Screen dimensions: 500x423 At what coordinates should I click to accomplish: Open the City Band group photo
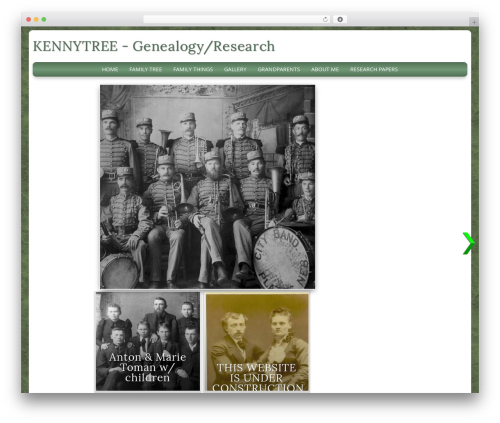(207, 187)
